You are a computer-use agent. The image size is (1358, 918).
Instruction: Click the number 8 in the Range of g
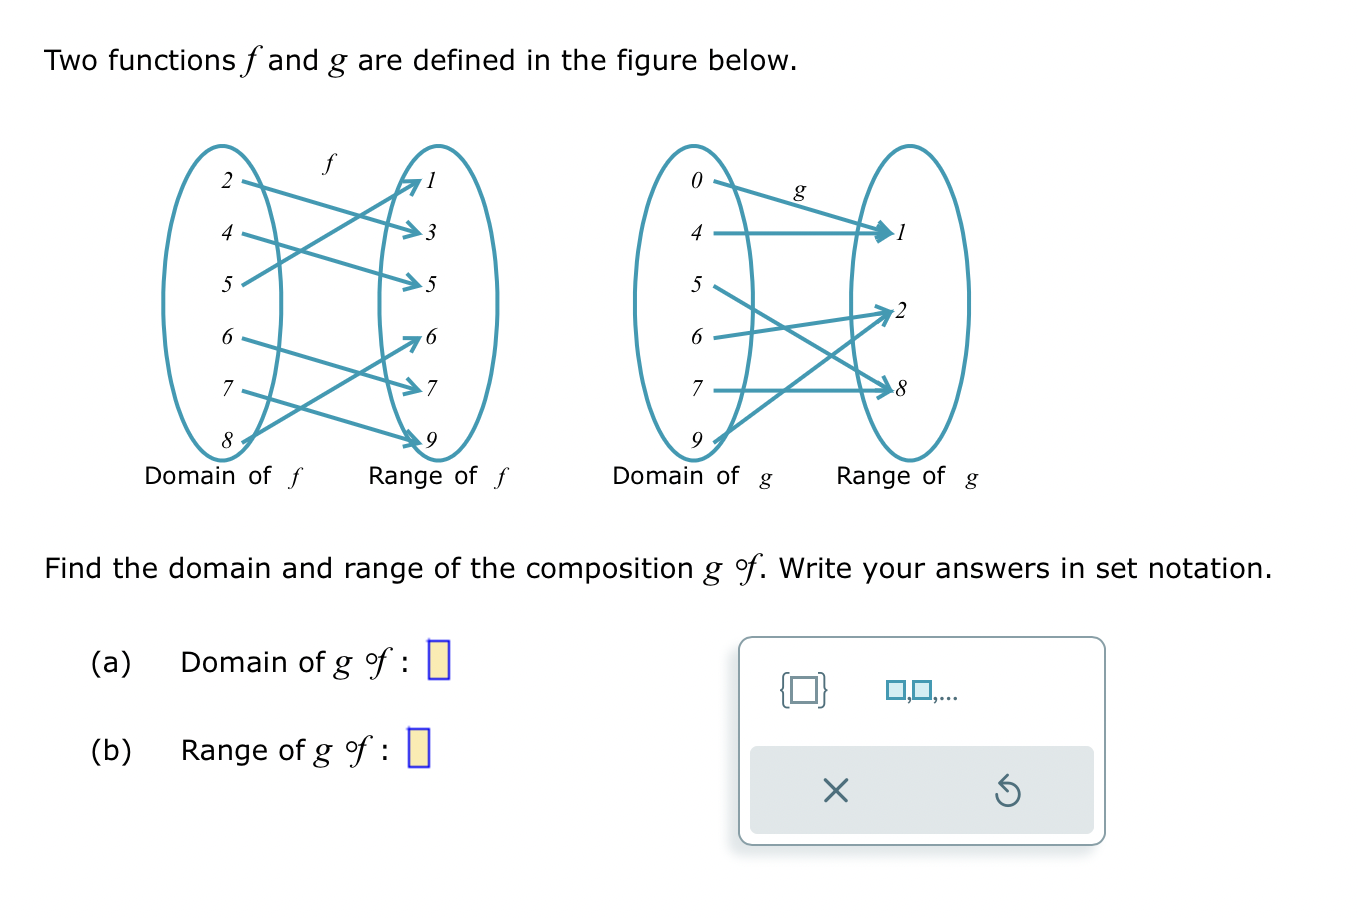[x=899, y=387]
